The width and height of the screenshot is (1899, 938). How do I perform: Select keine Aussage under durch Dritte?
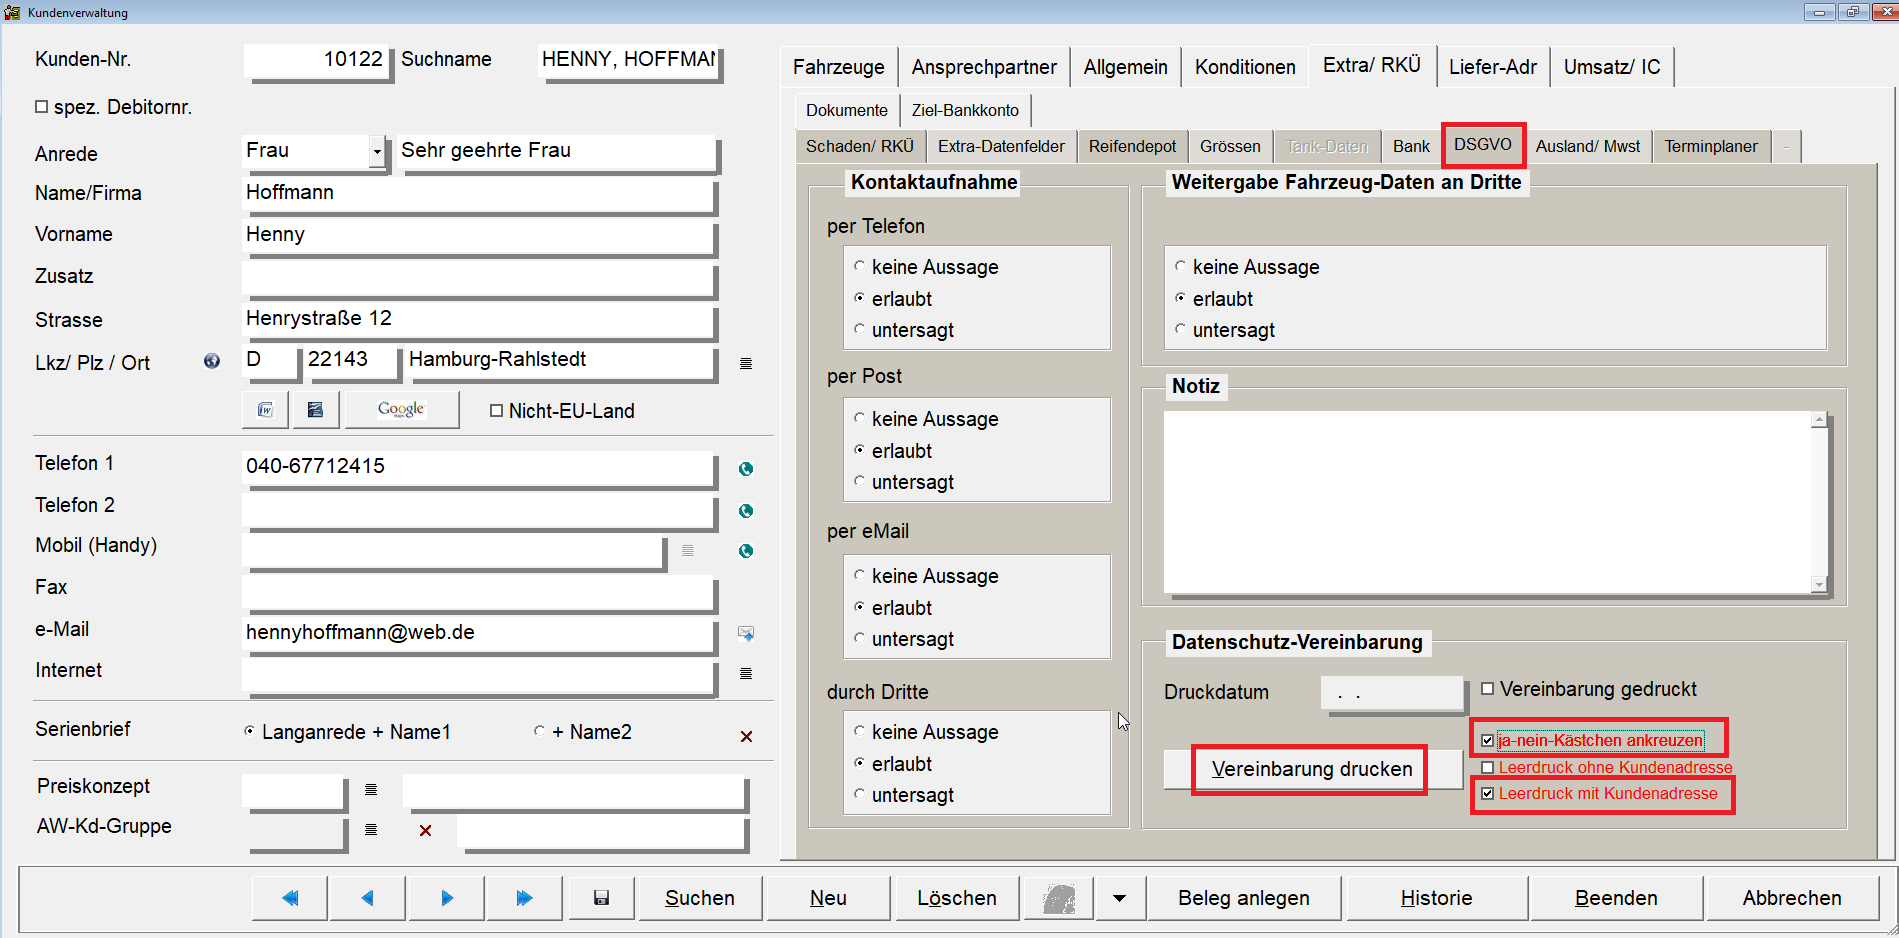[859, 731]
